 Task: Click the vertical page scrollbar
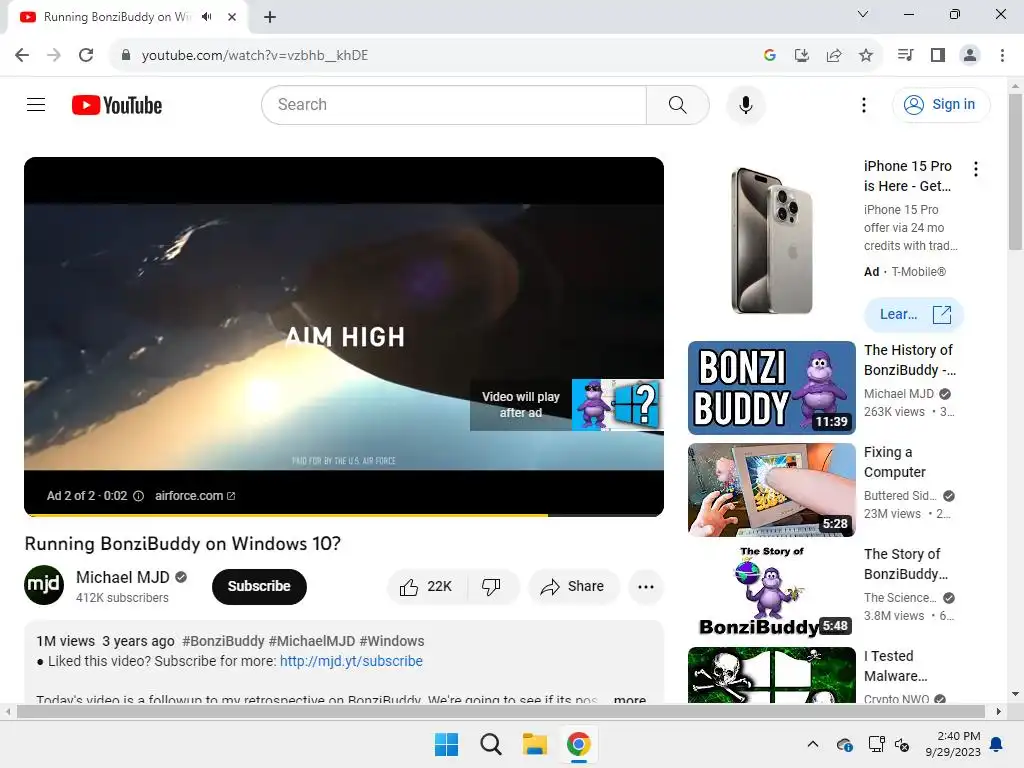tap(1015, 171)
